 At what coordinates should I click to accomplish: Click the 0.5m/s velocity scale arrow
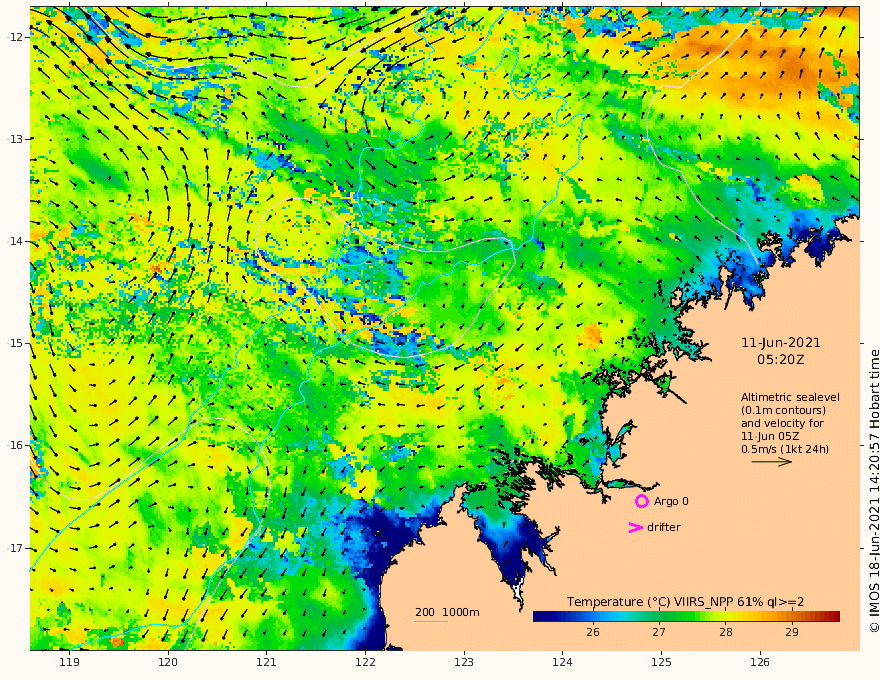click(x=772, y=462)
